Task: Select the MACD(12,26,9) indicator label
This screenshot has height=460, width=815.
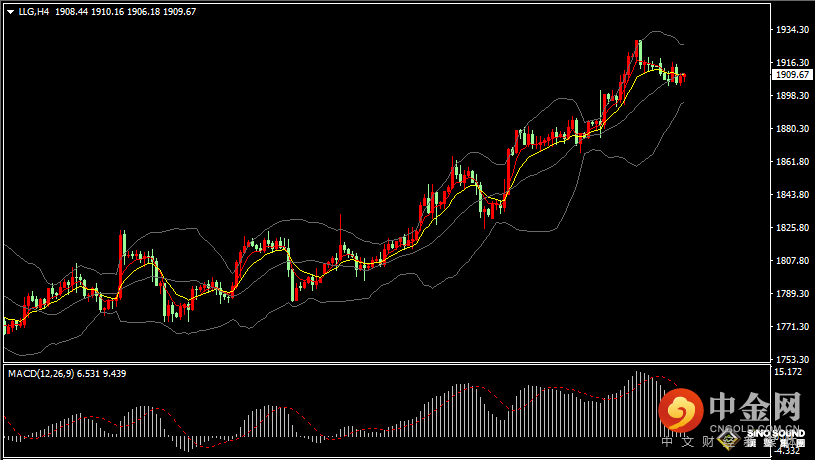Action: click(x=40, y=373)
